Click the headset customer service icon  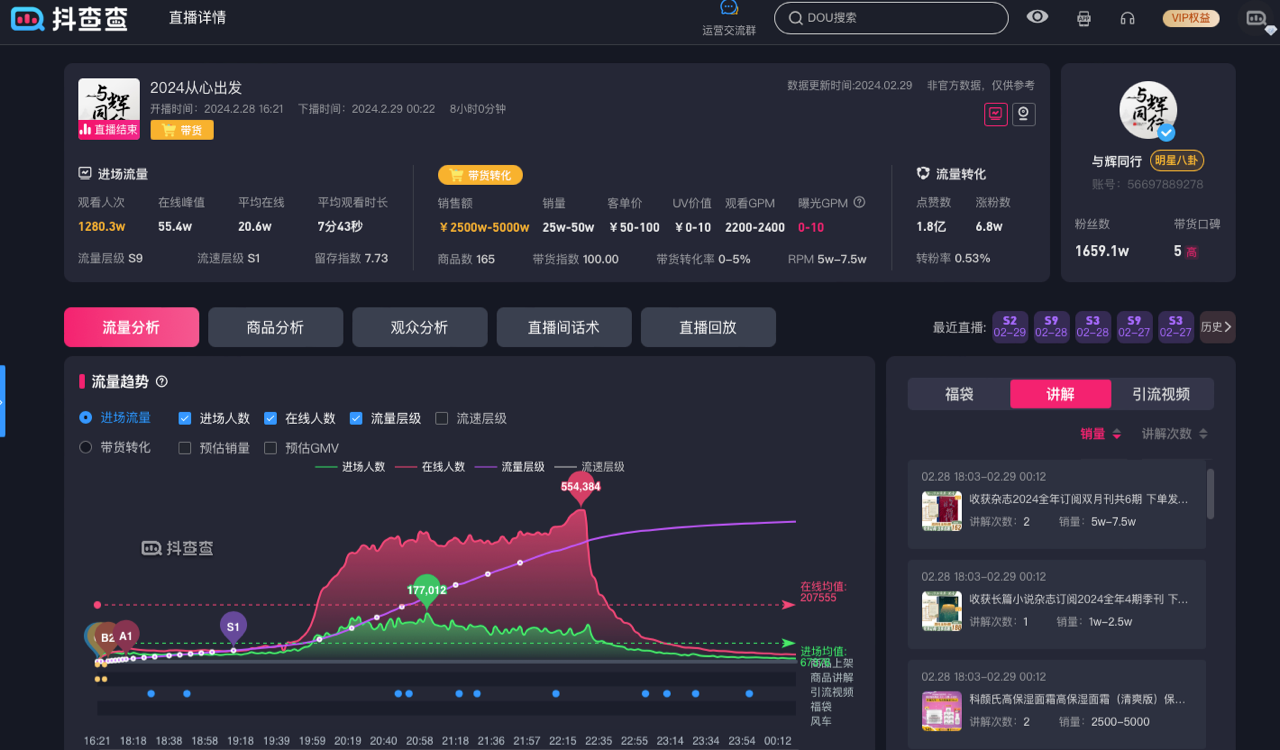coord(1128,18)
